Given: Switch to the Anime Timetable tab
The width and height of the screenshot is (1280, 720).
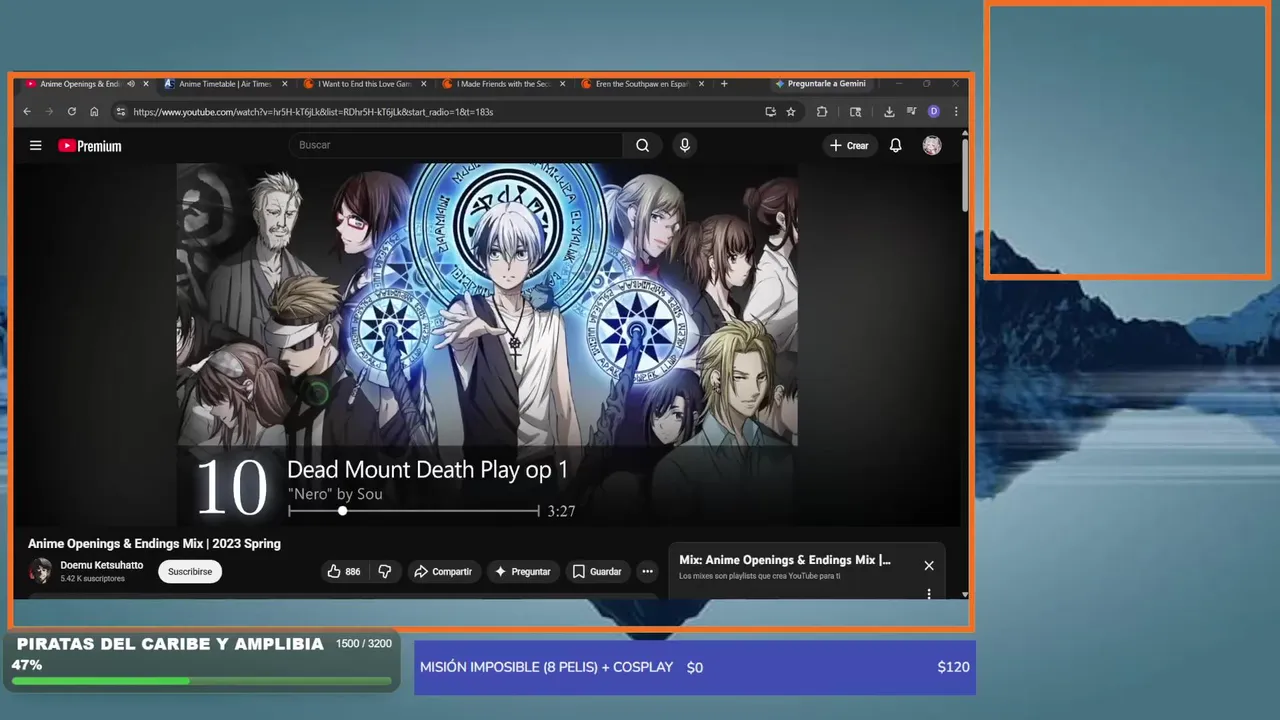Looking at the screenshot, I should [225, 84].
